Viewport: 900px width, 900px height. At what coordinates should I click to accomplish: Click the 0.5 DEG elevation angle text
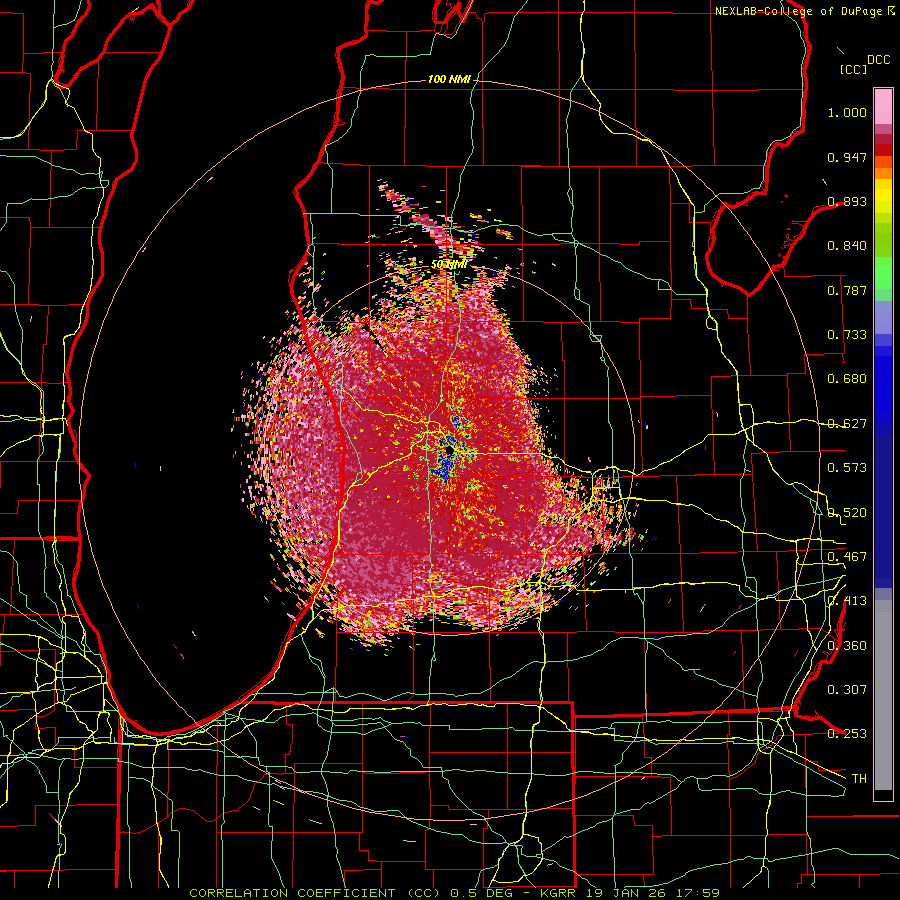coord(480,893)
